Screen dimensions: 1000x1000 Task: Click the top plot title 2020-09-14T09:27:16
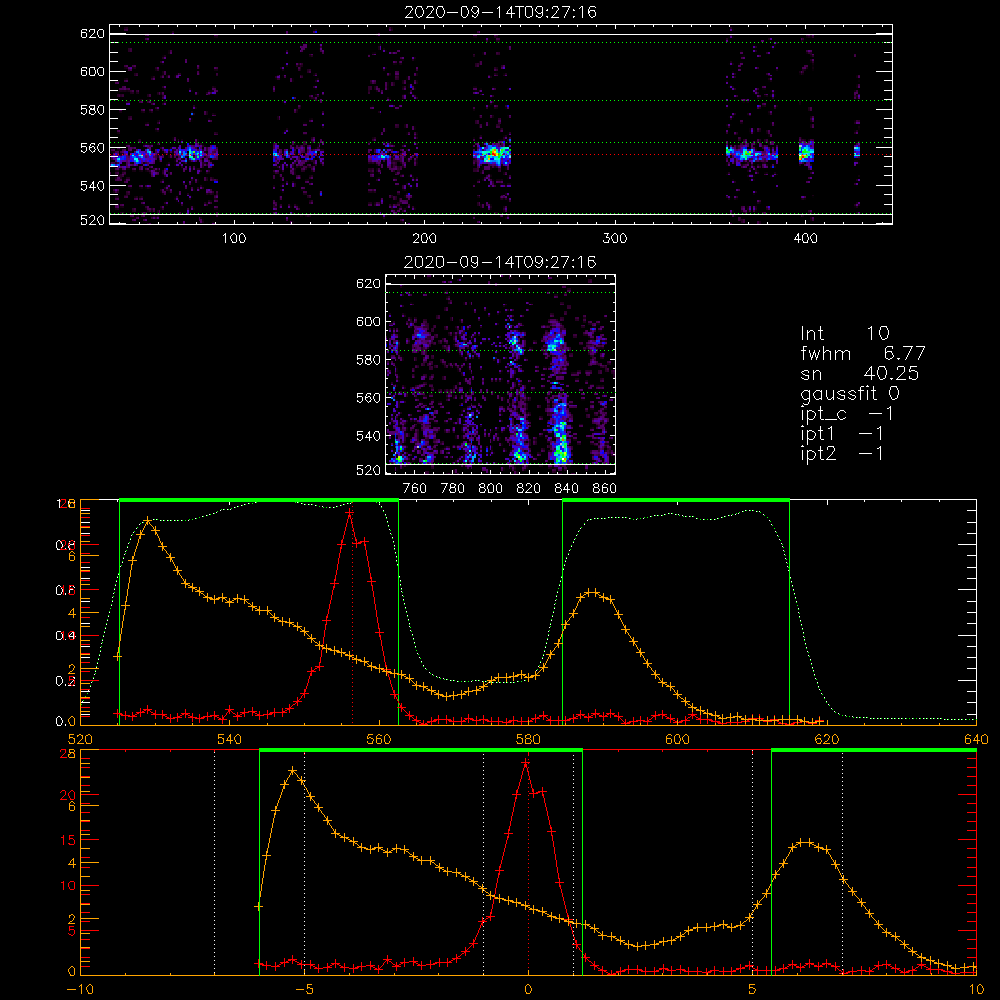[x=500, y=12]
